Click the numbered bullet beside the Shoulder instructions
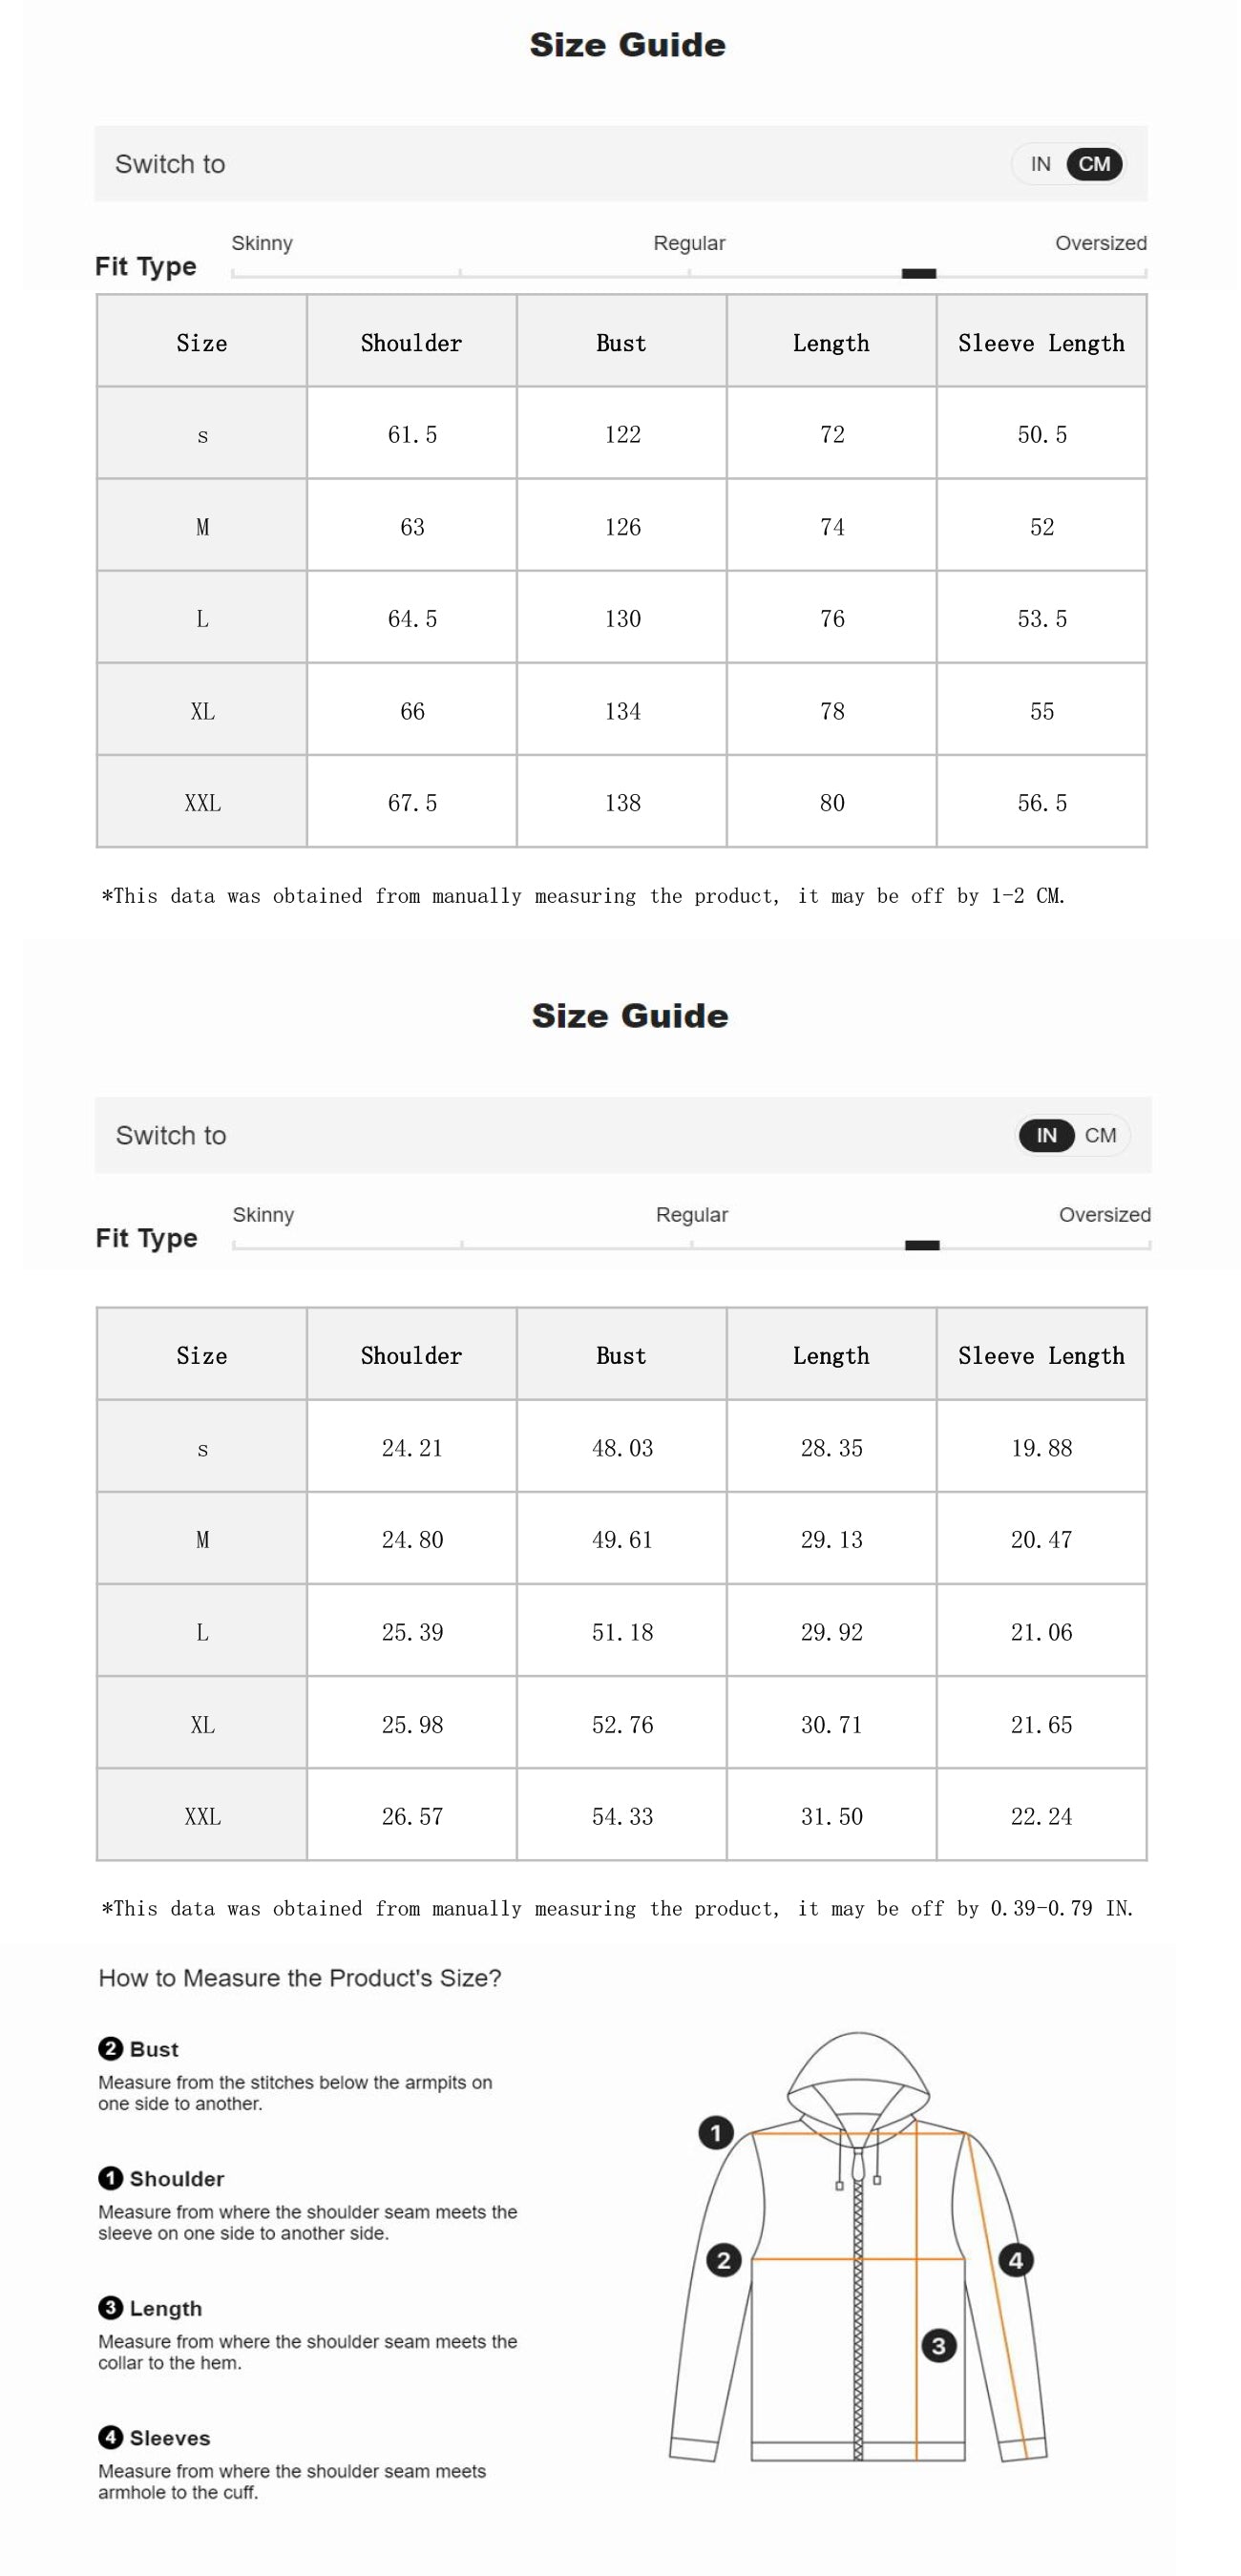Image resolution: width=1241 pixels, height=2576 pixels. tap(110, 2178)
